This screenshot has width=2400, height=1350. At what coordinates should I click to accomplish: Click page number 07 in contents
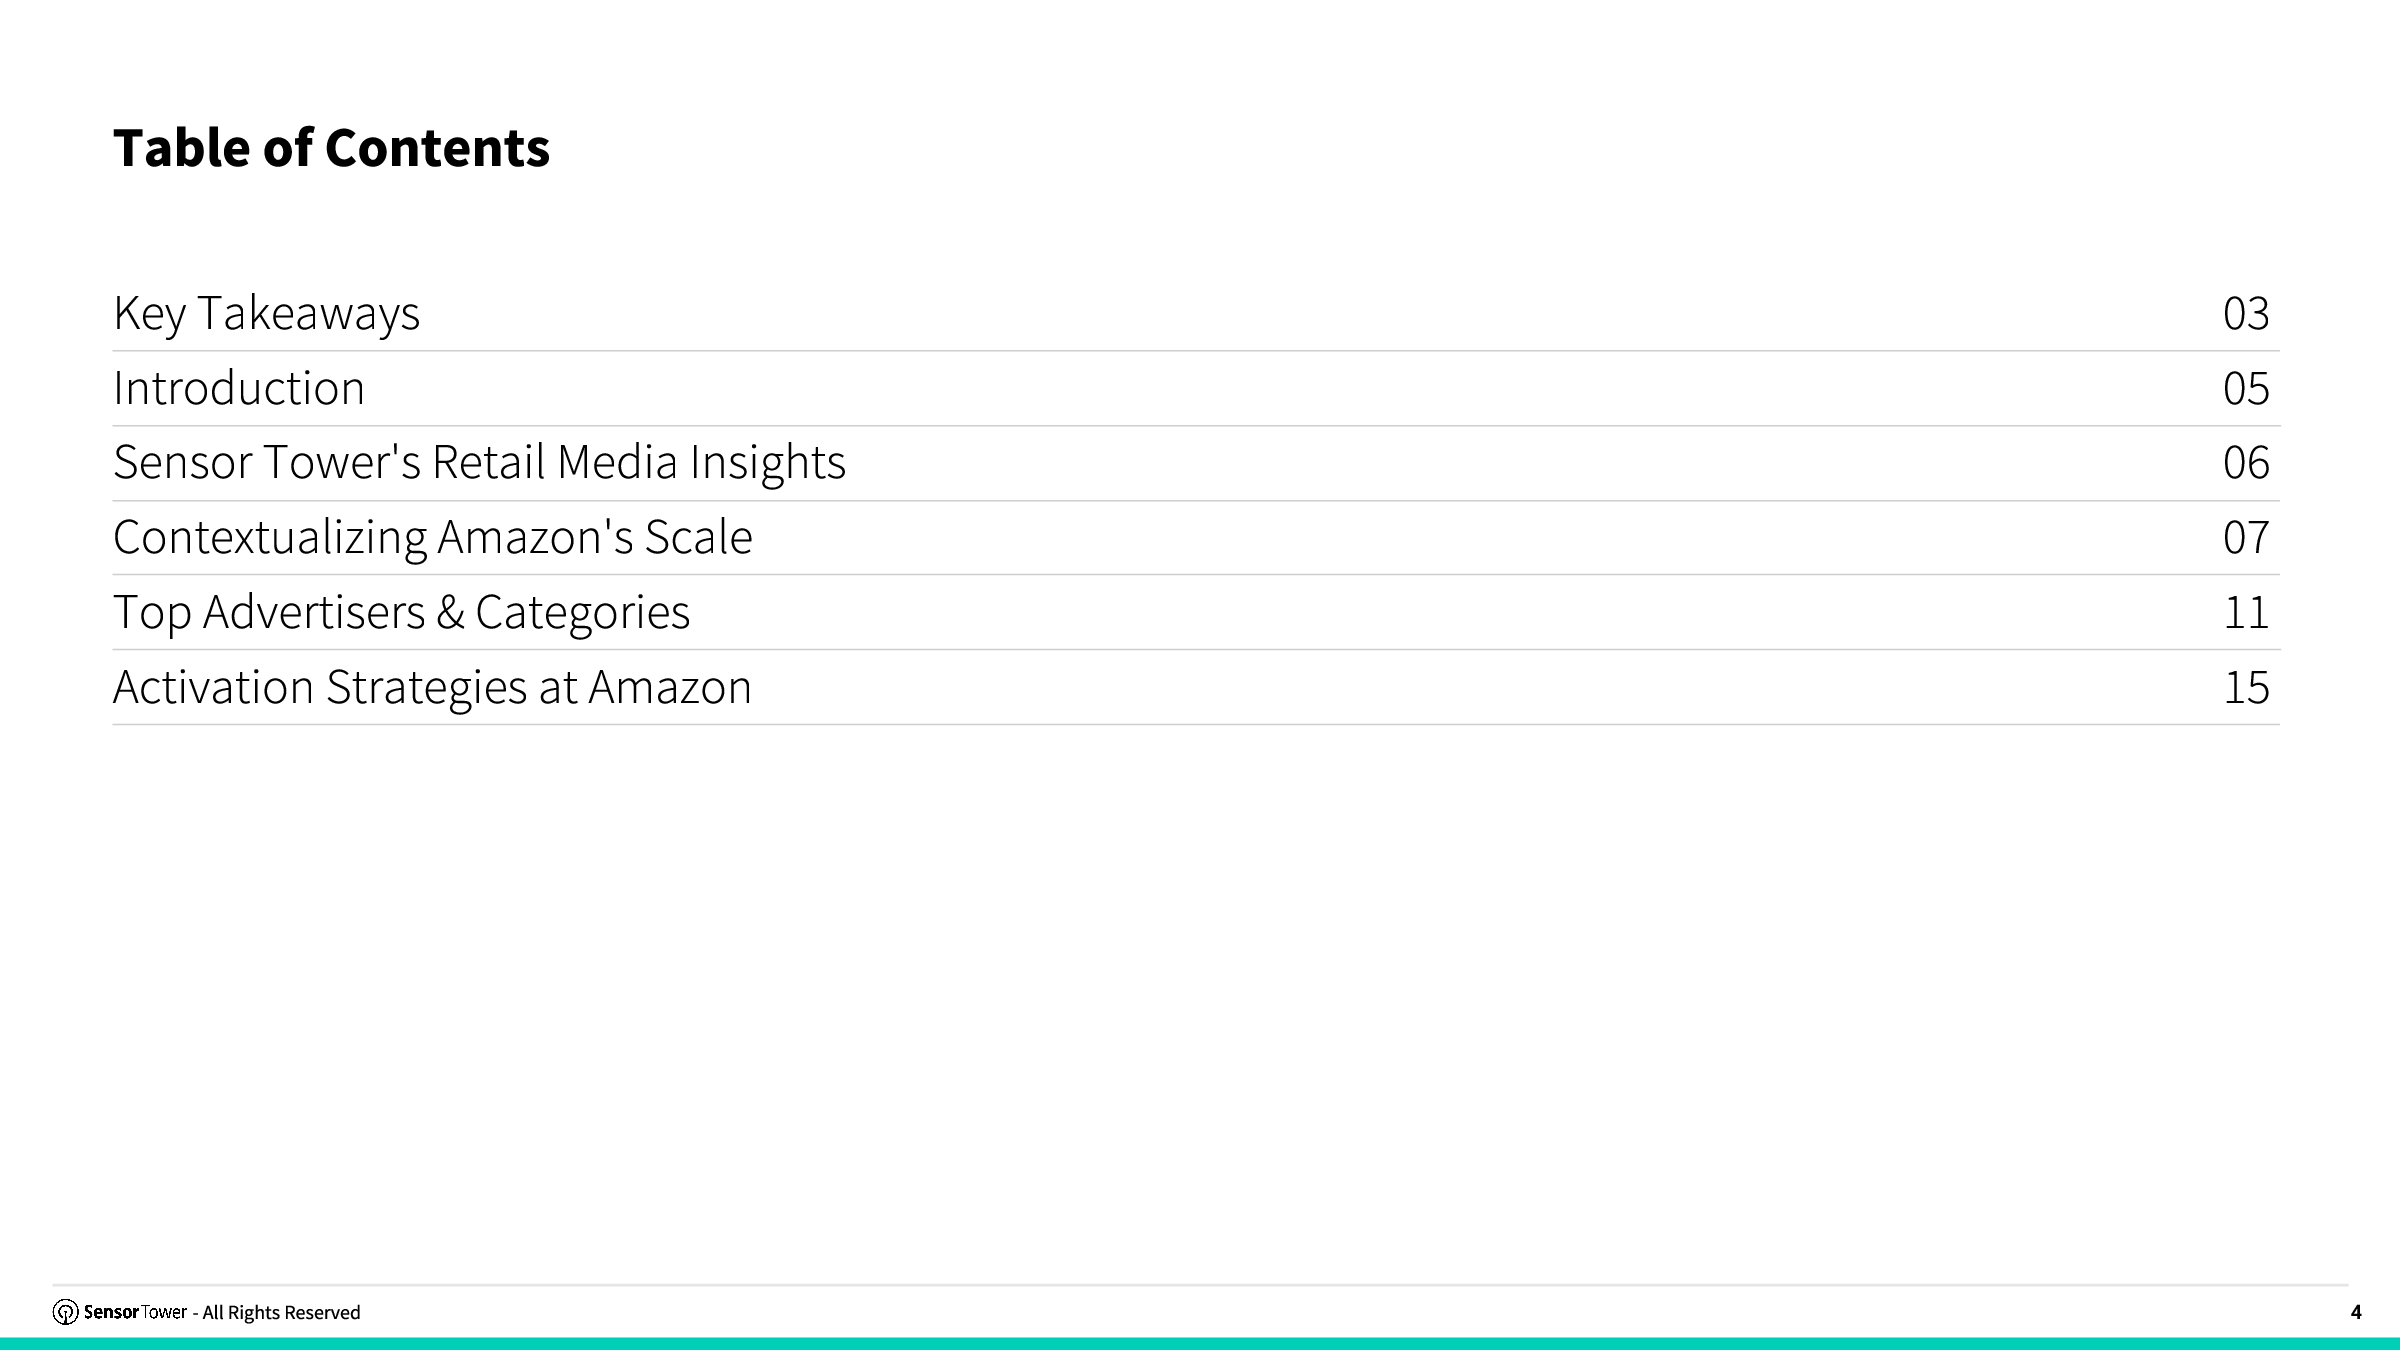point(2245,538)
